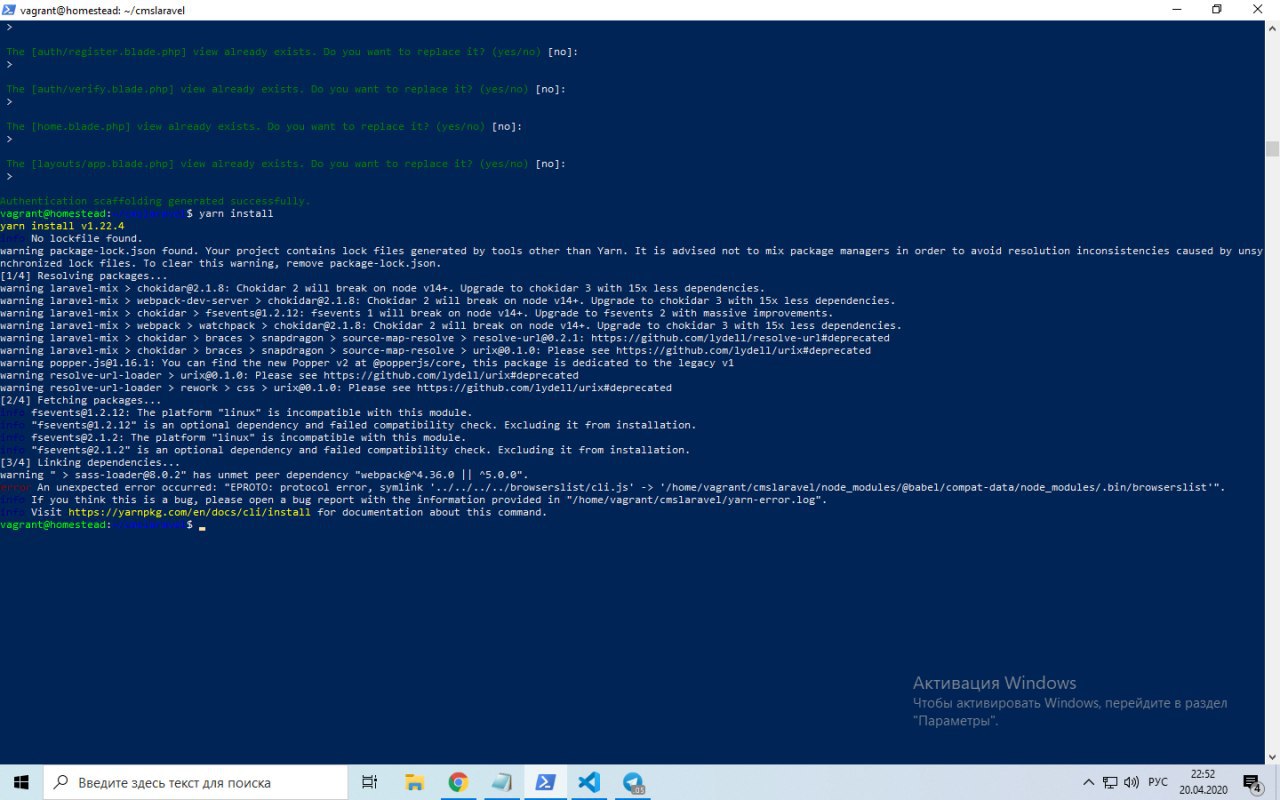This screenshot has width=1280, height=800.
Task: Open the volume control tray icon
Action: (1131, 782)
